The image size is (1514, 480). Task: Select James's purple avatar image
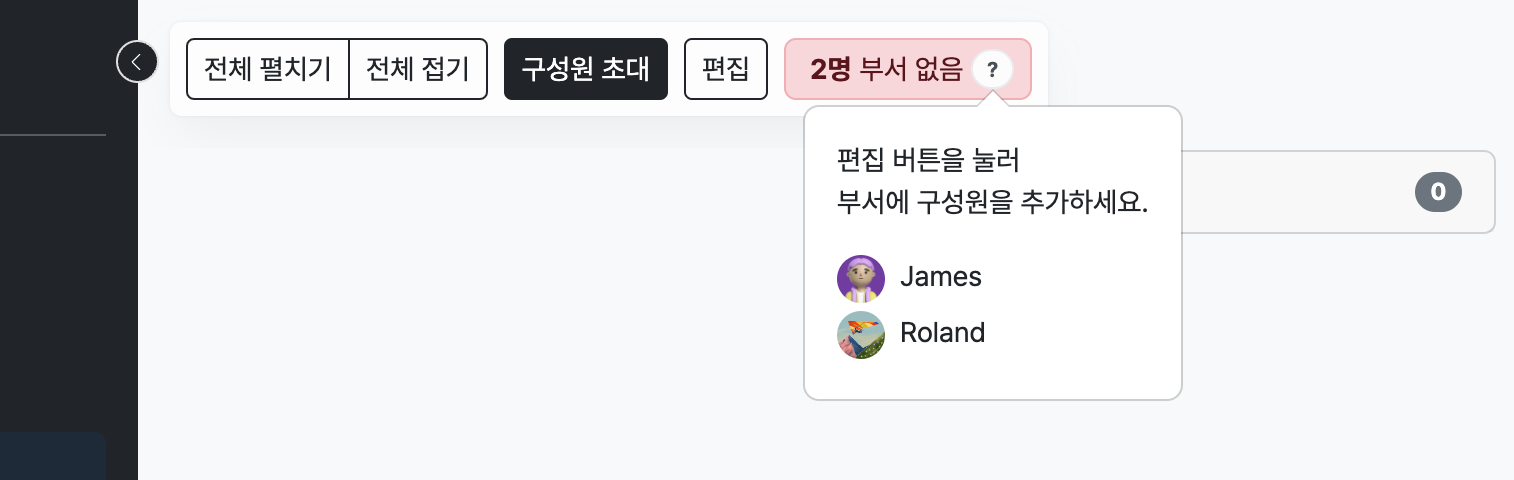coord(861,278)
